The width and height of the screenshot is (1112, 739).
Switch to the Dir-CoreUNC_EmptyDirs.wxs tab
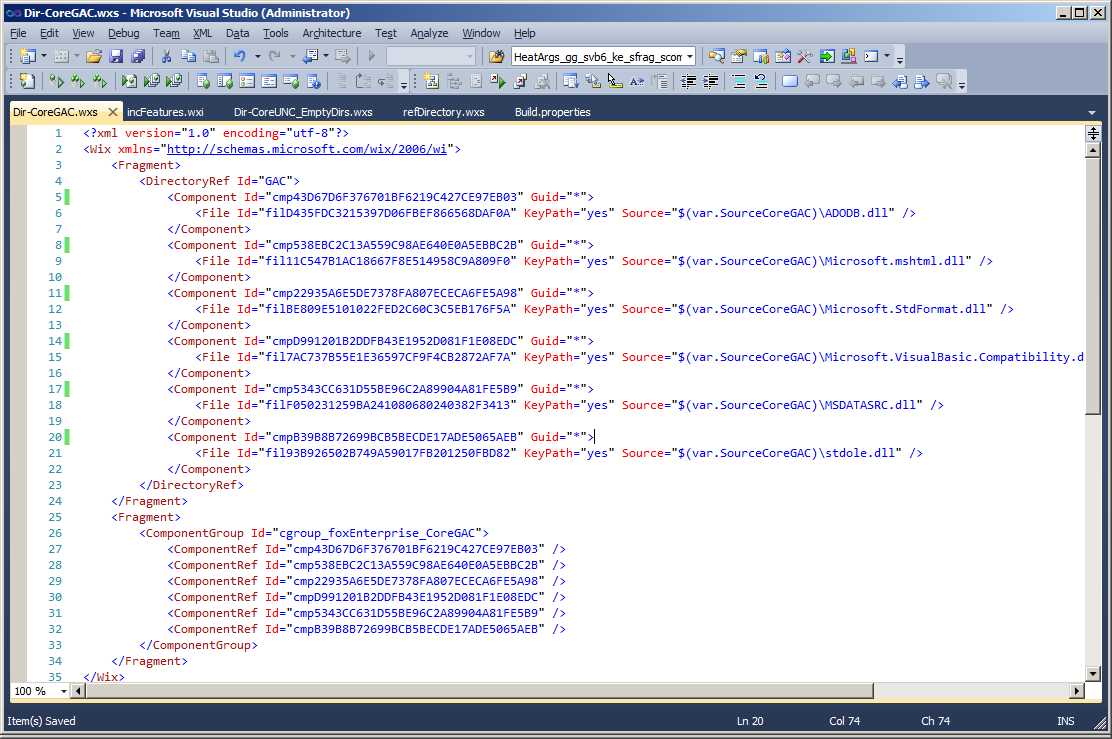(303, 112)
